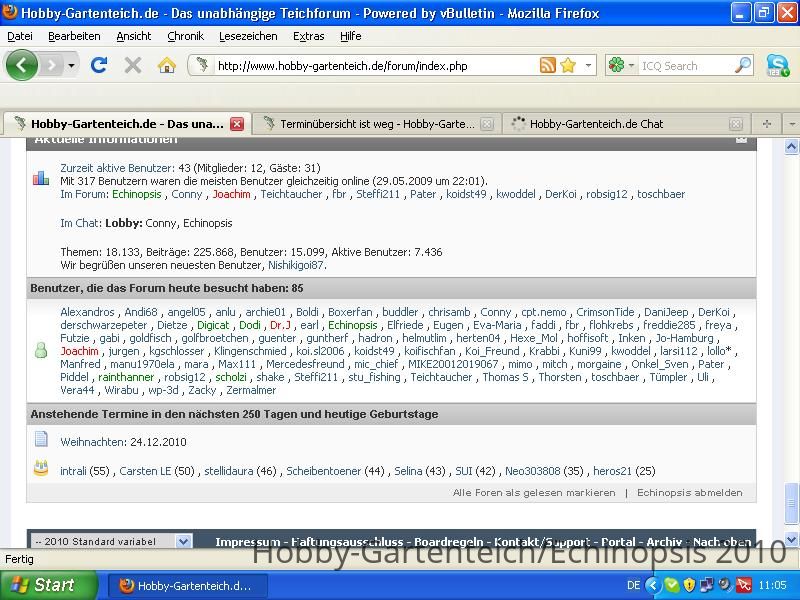The height and width of the screenshot is (600, 800).
Task: Click the scrollbar up arrow
Action: (x=791, y=146)
